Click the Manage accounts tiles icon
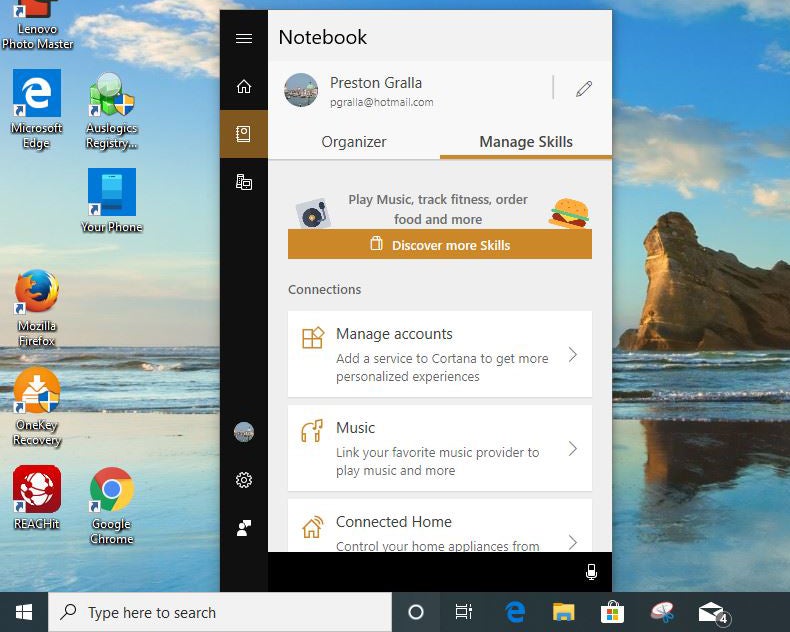 312,338
